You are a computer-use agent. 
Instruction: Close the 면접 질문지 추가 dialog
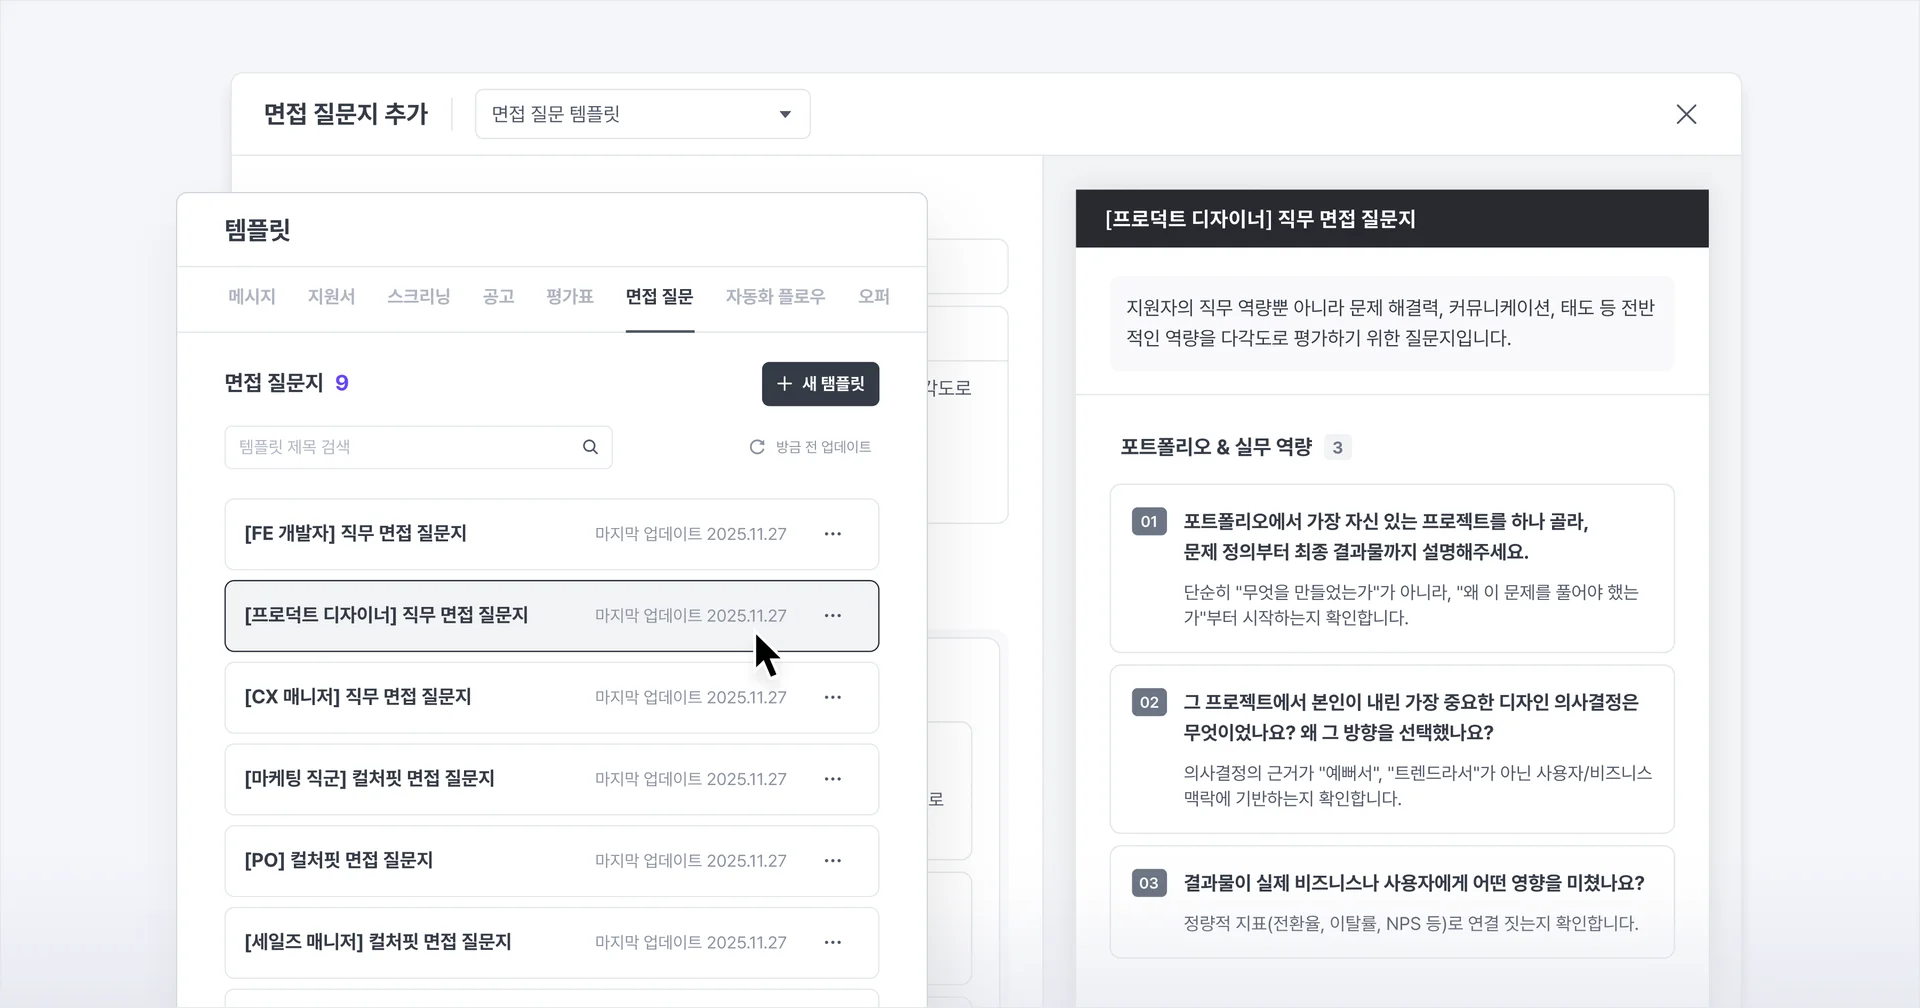click(x=1686, y=114)
